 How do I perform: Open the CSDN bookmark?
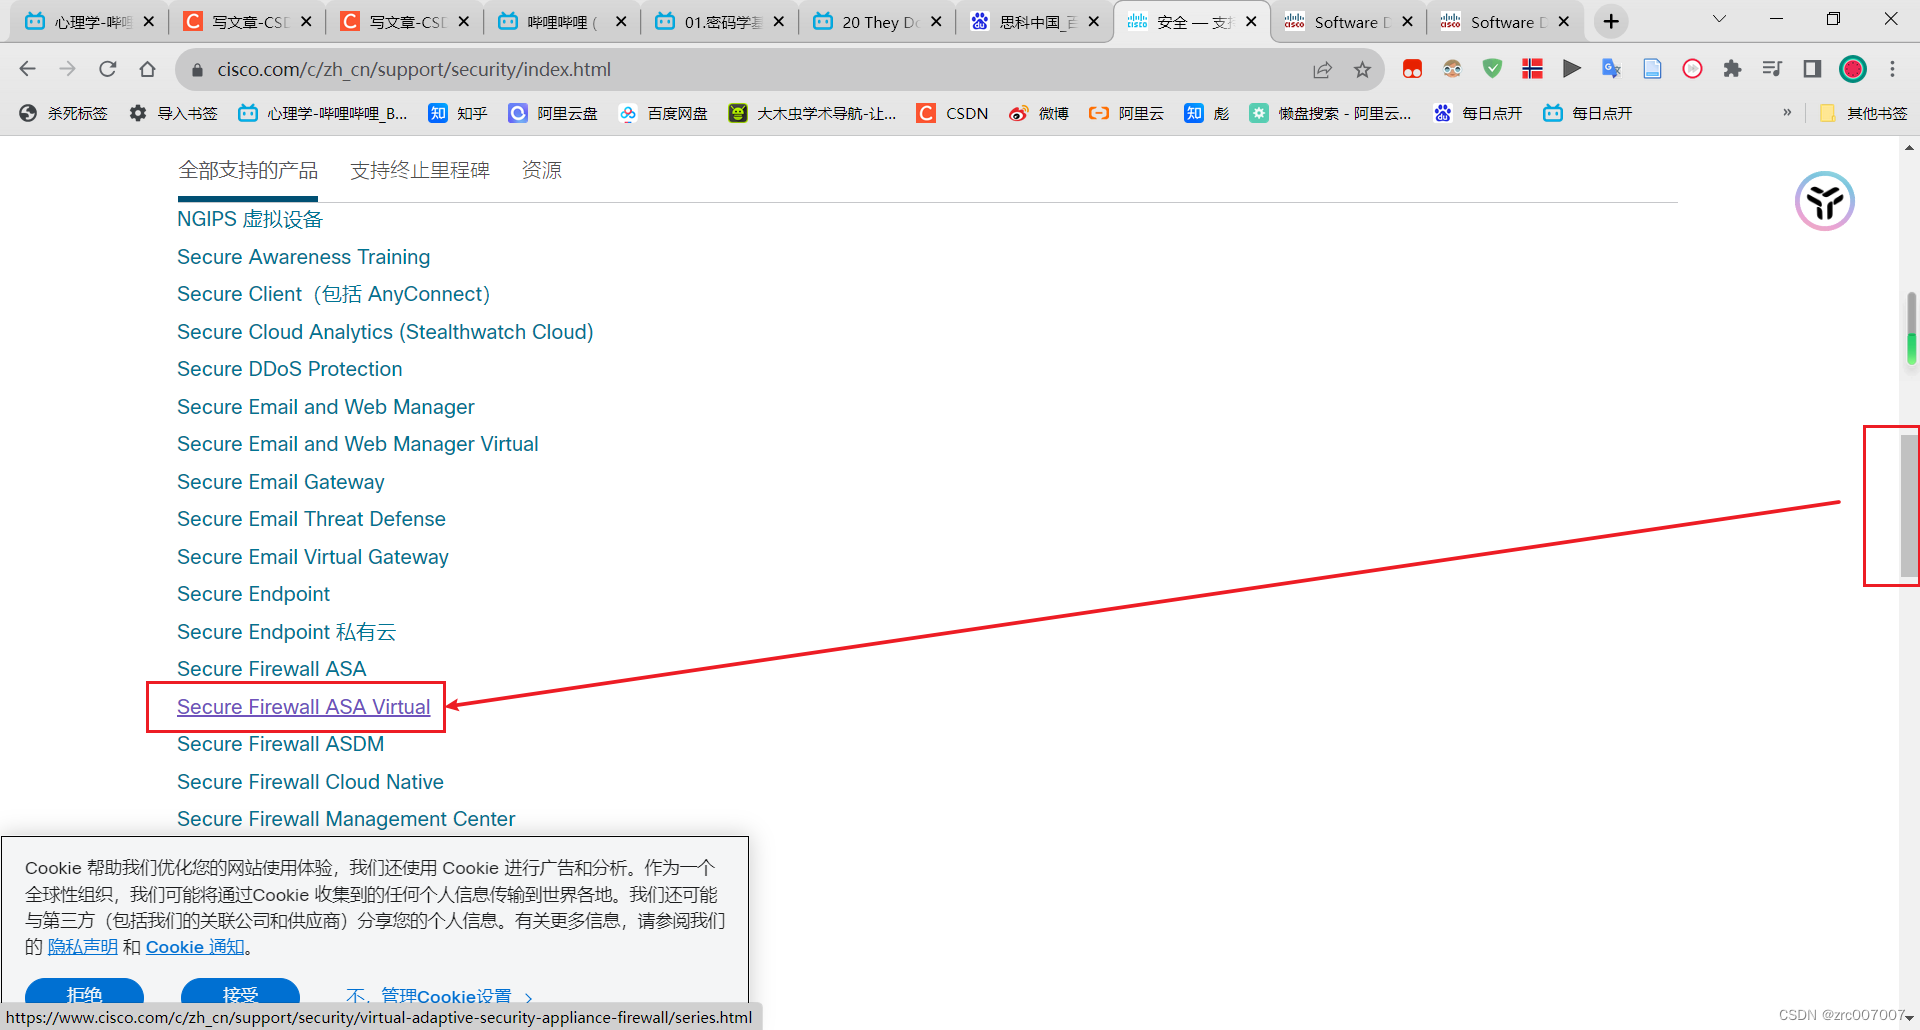(953, 113)
